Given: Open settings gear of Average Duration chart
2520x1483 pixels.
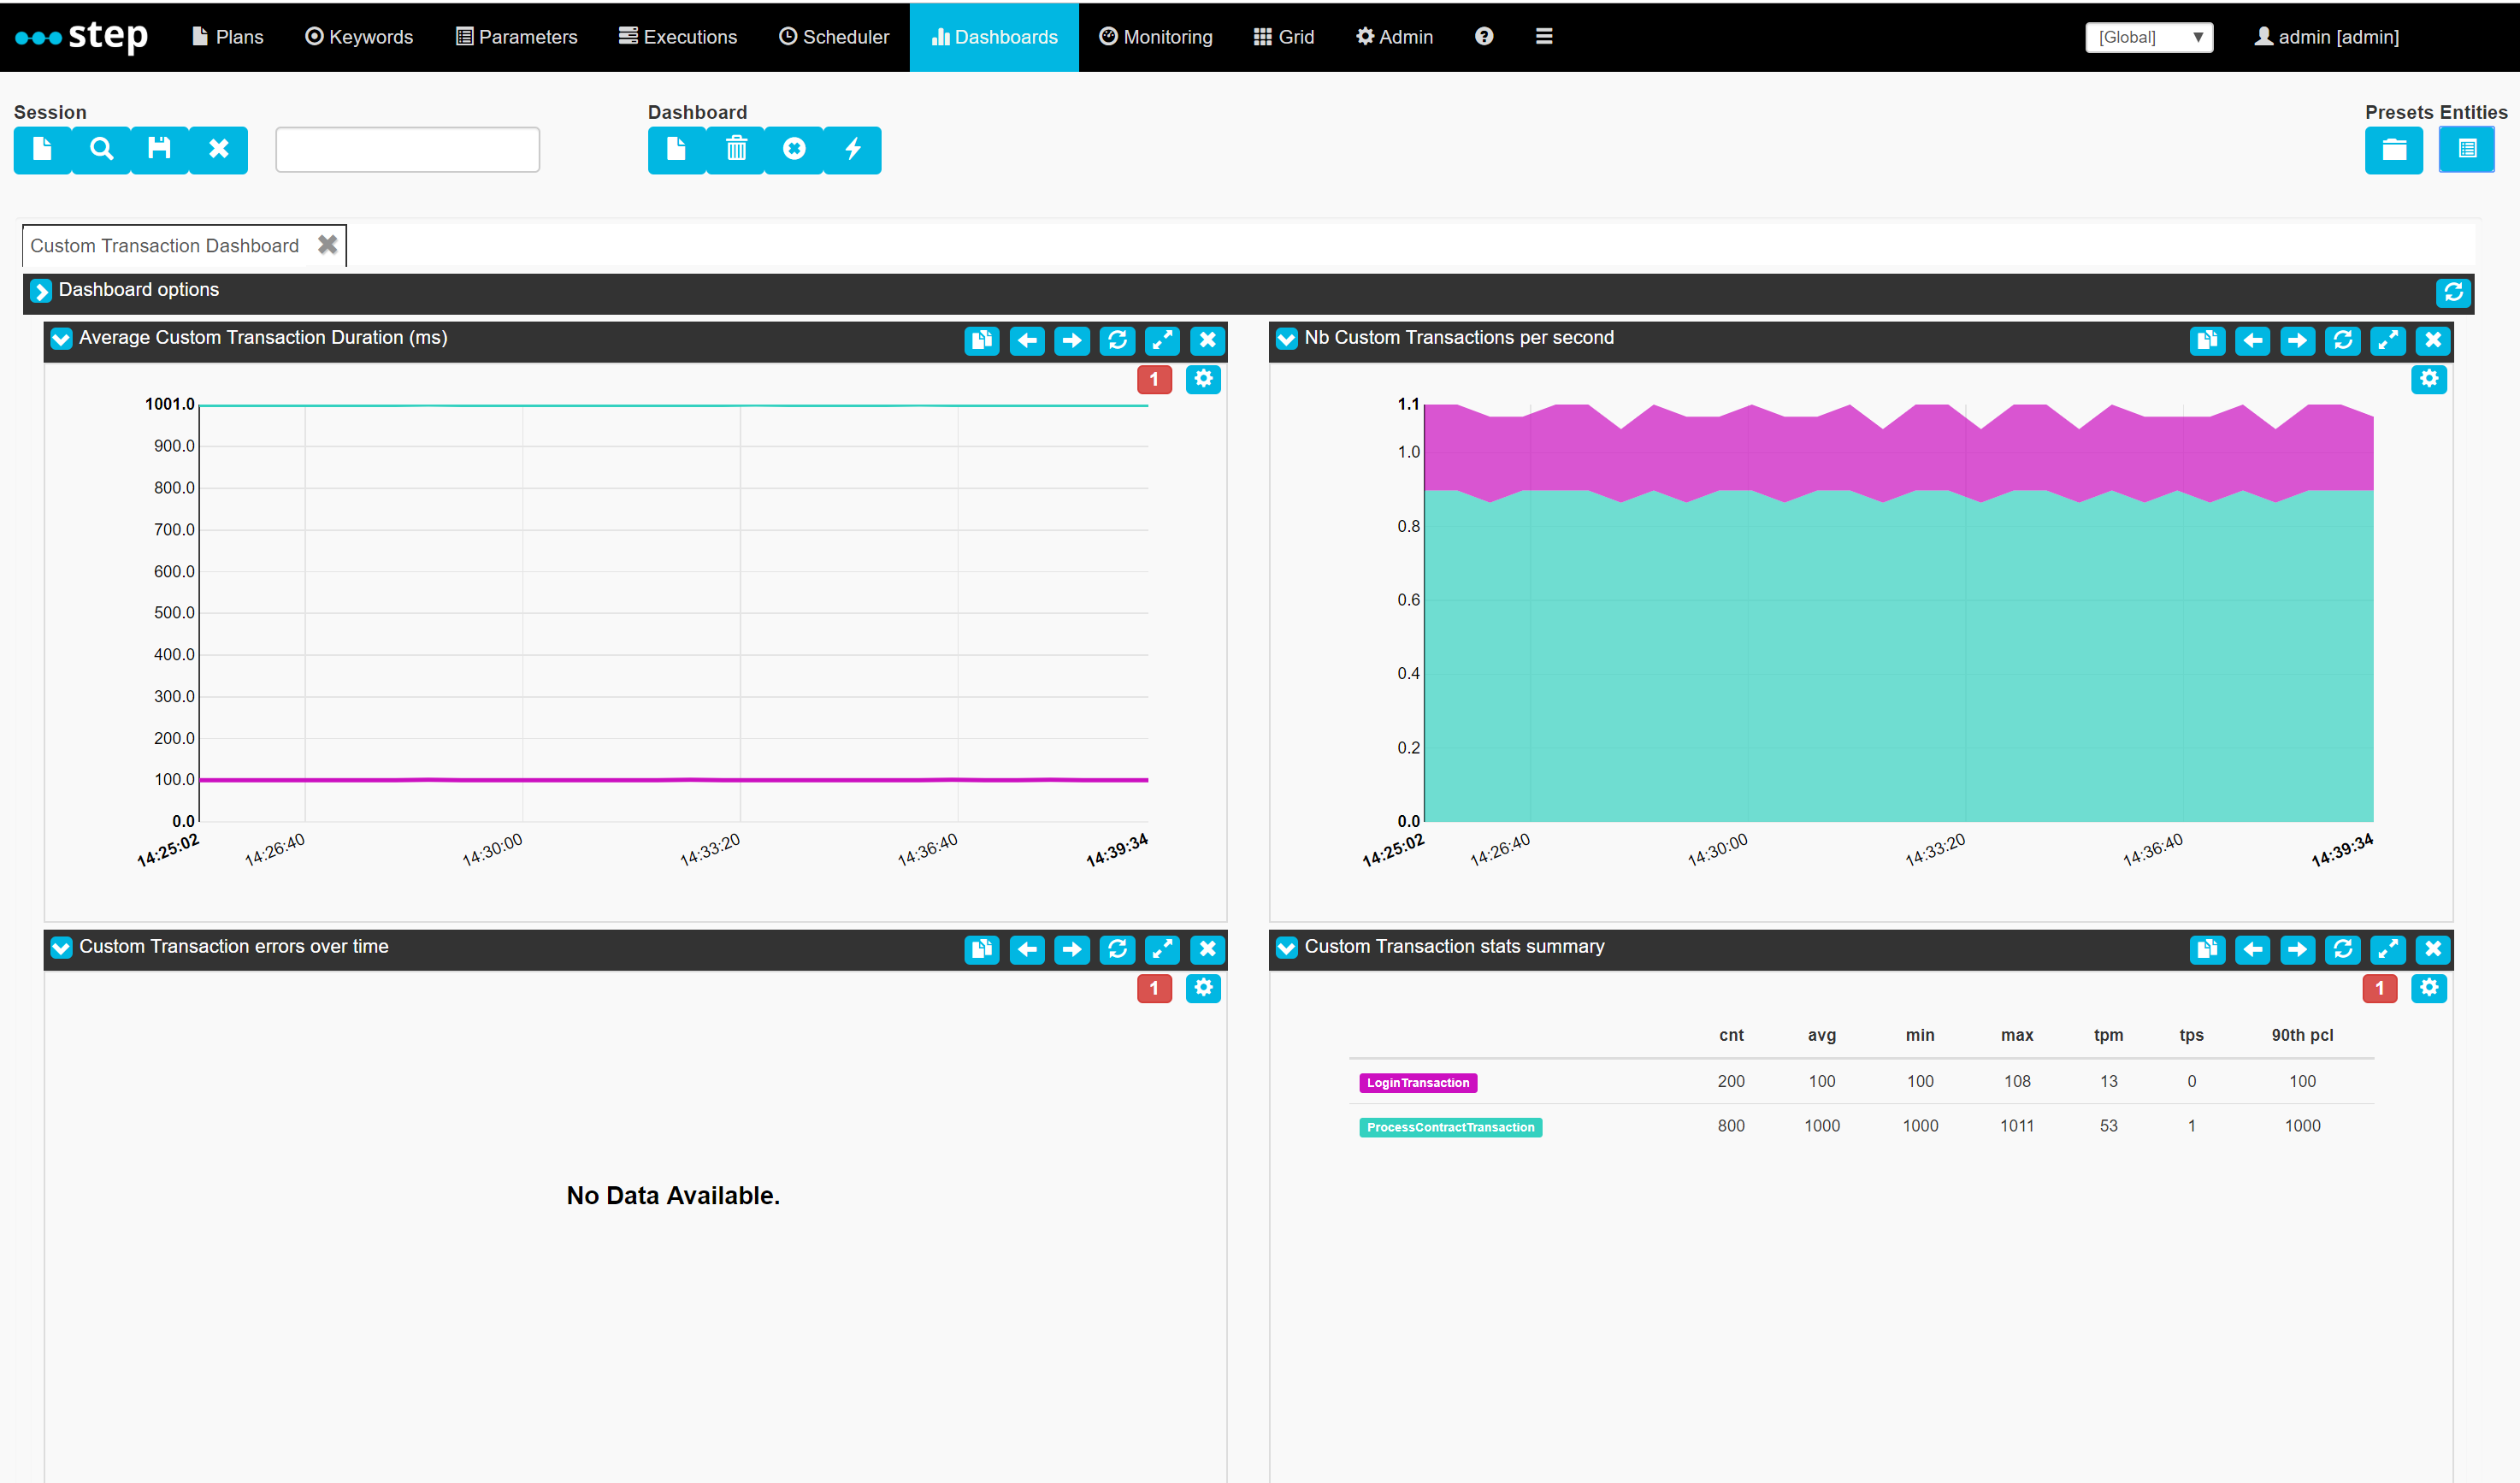Looking at the screenshot, I should click(x=1203, y=380).
